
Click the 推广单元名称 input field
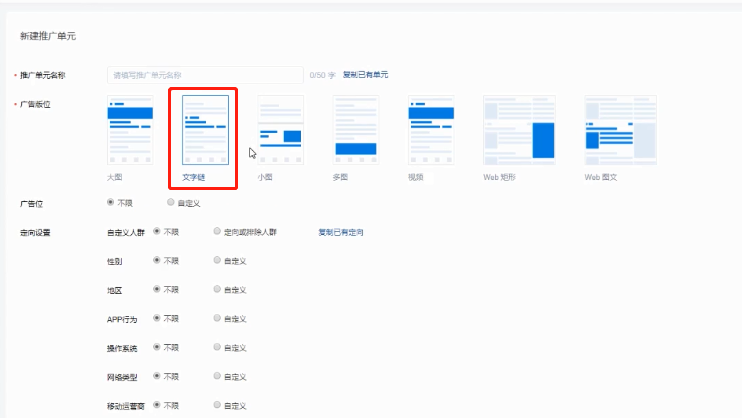coord(205,75)
